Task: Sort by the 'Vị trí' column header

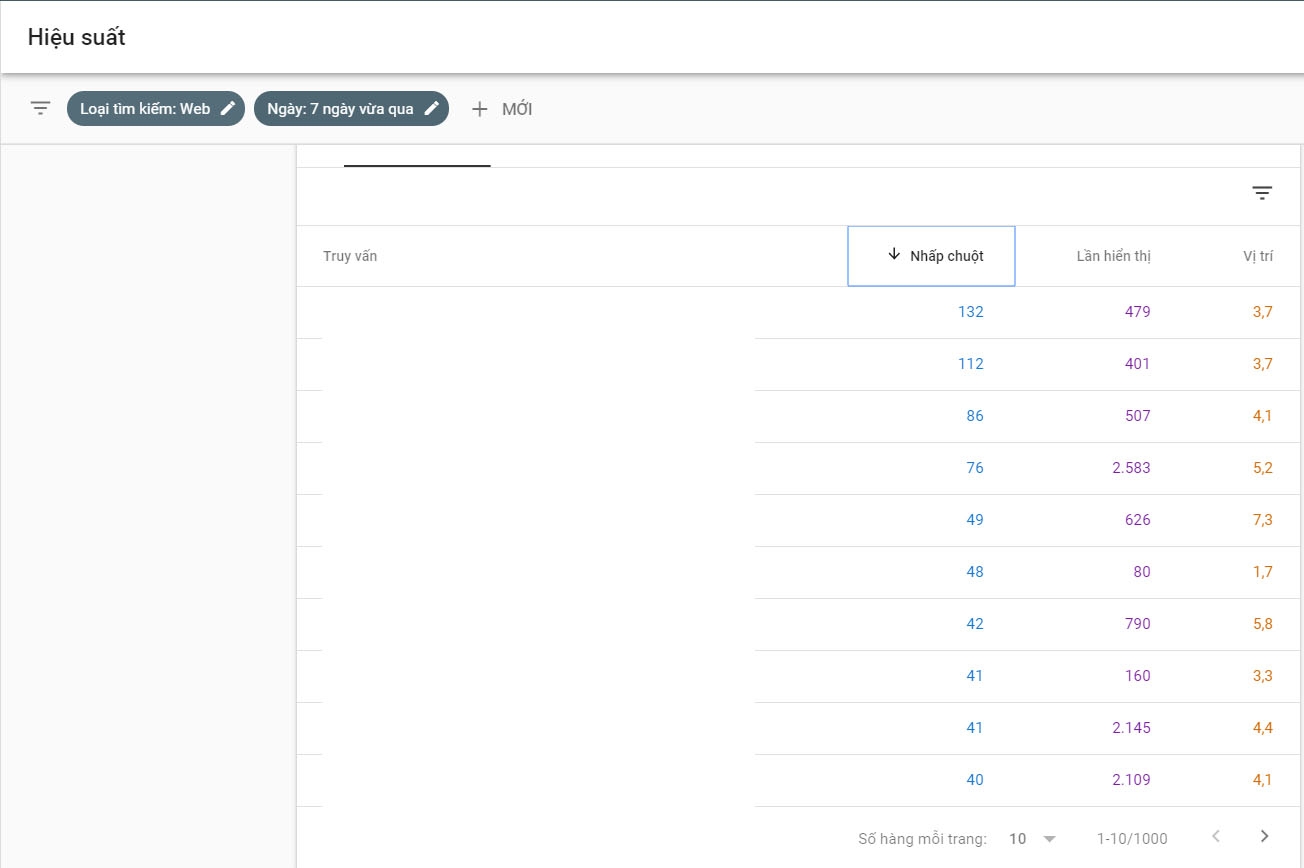Action: [1258, 256]
